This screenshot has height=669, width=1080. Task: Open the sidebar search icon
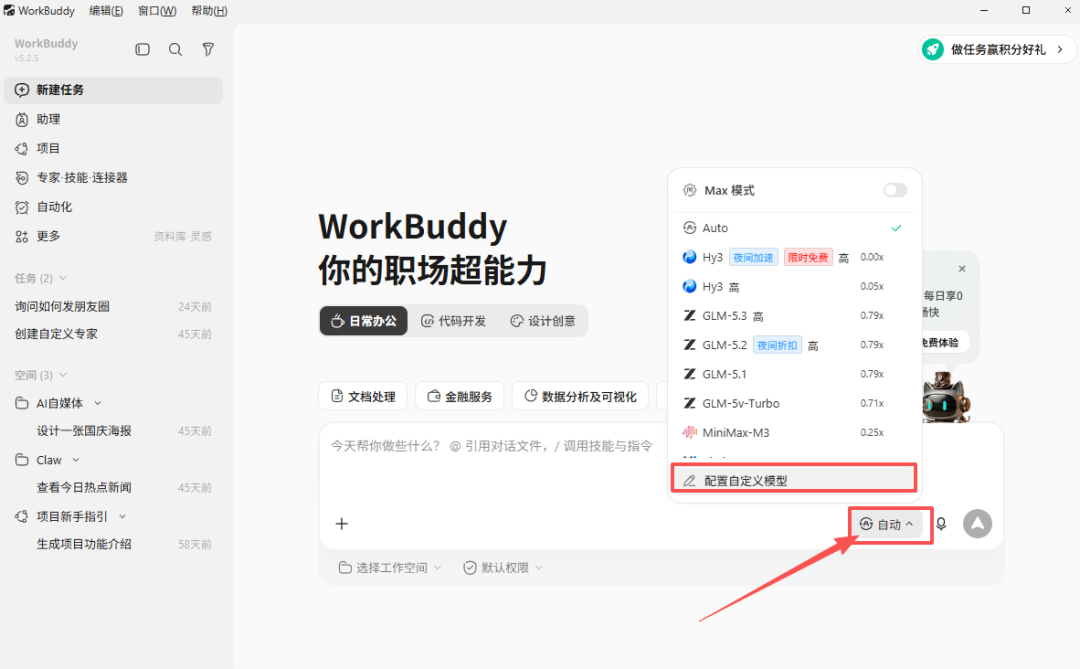[176, 50]
